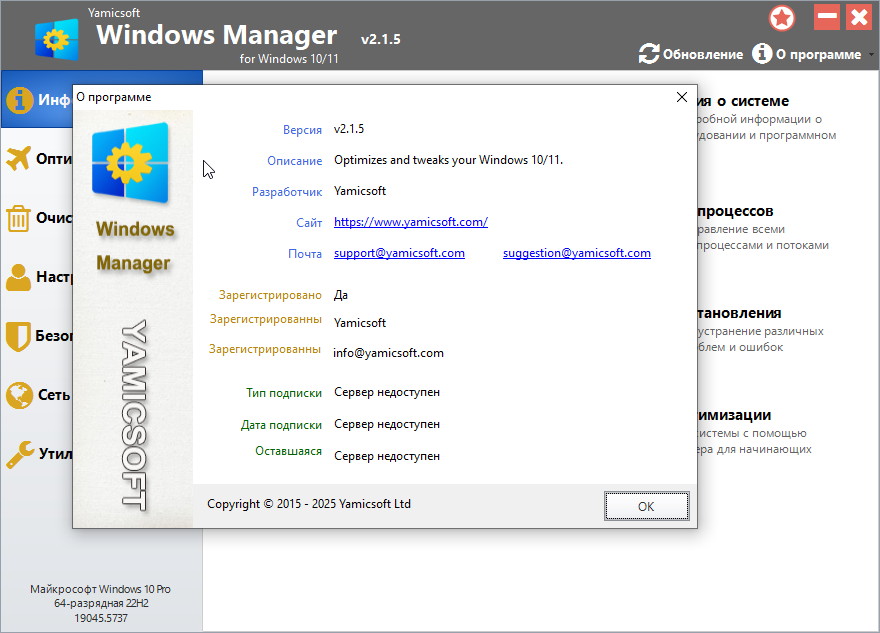Click the build number 19045.5737

tap(101, 618)
